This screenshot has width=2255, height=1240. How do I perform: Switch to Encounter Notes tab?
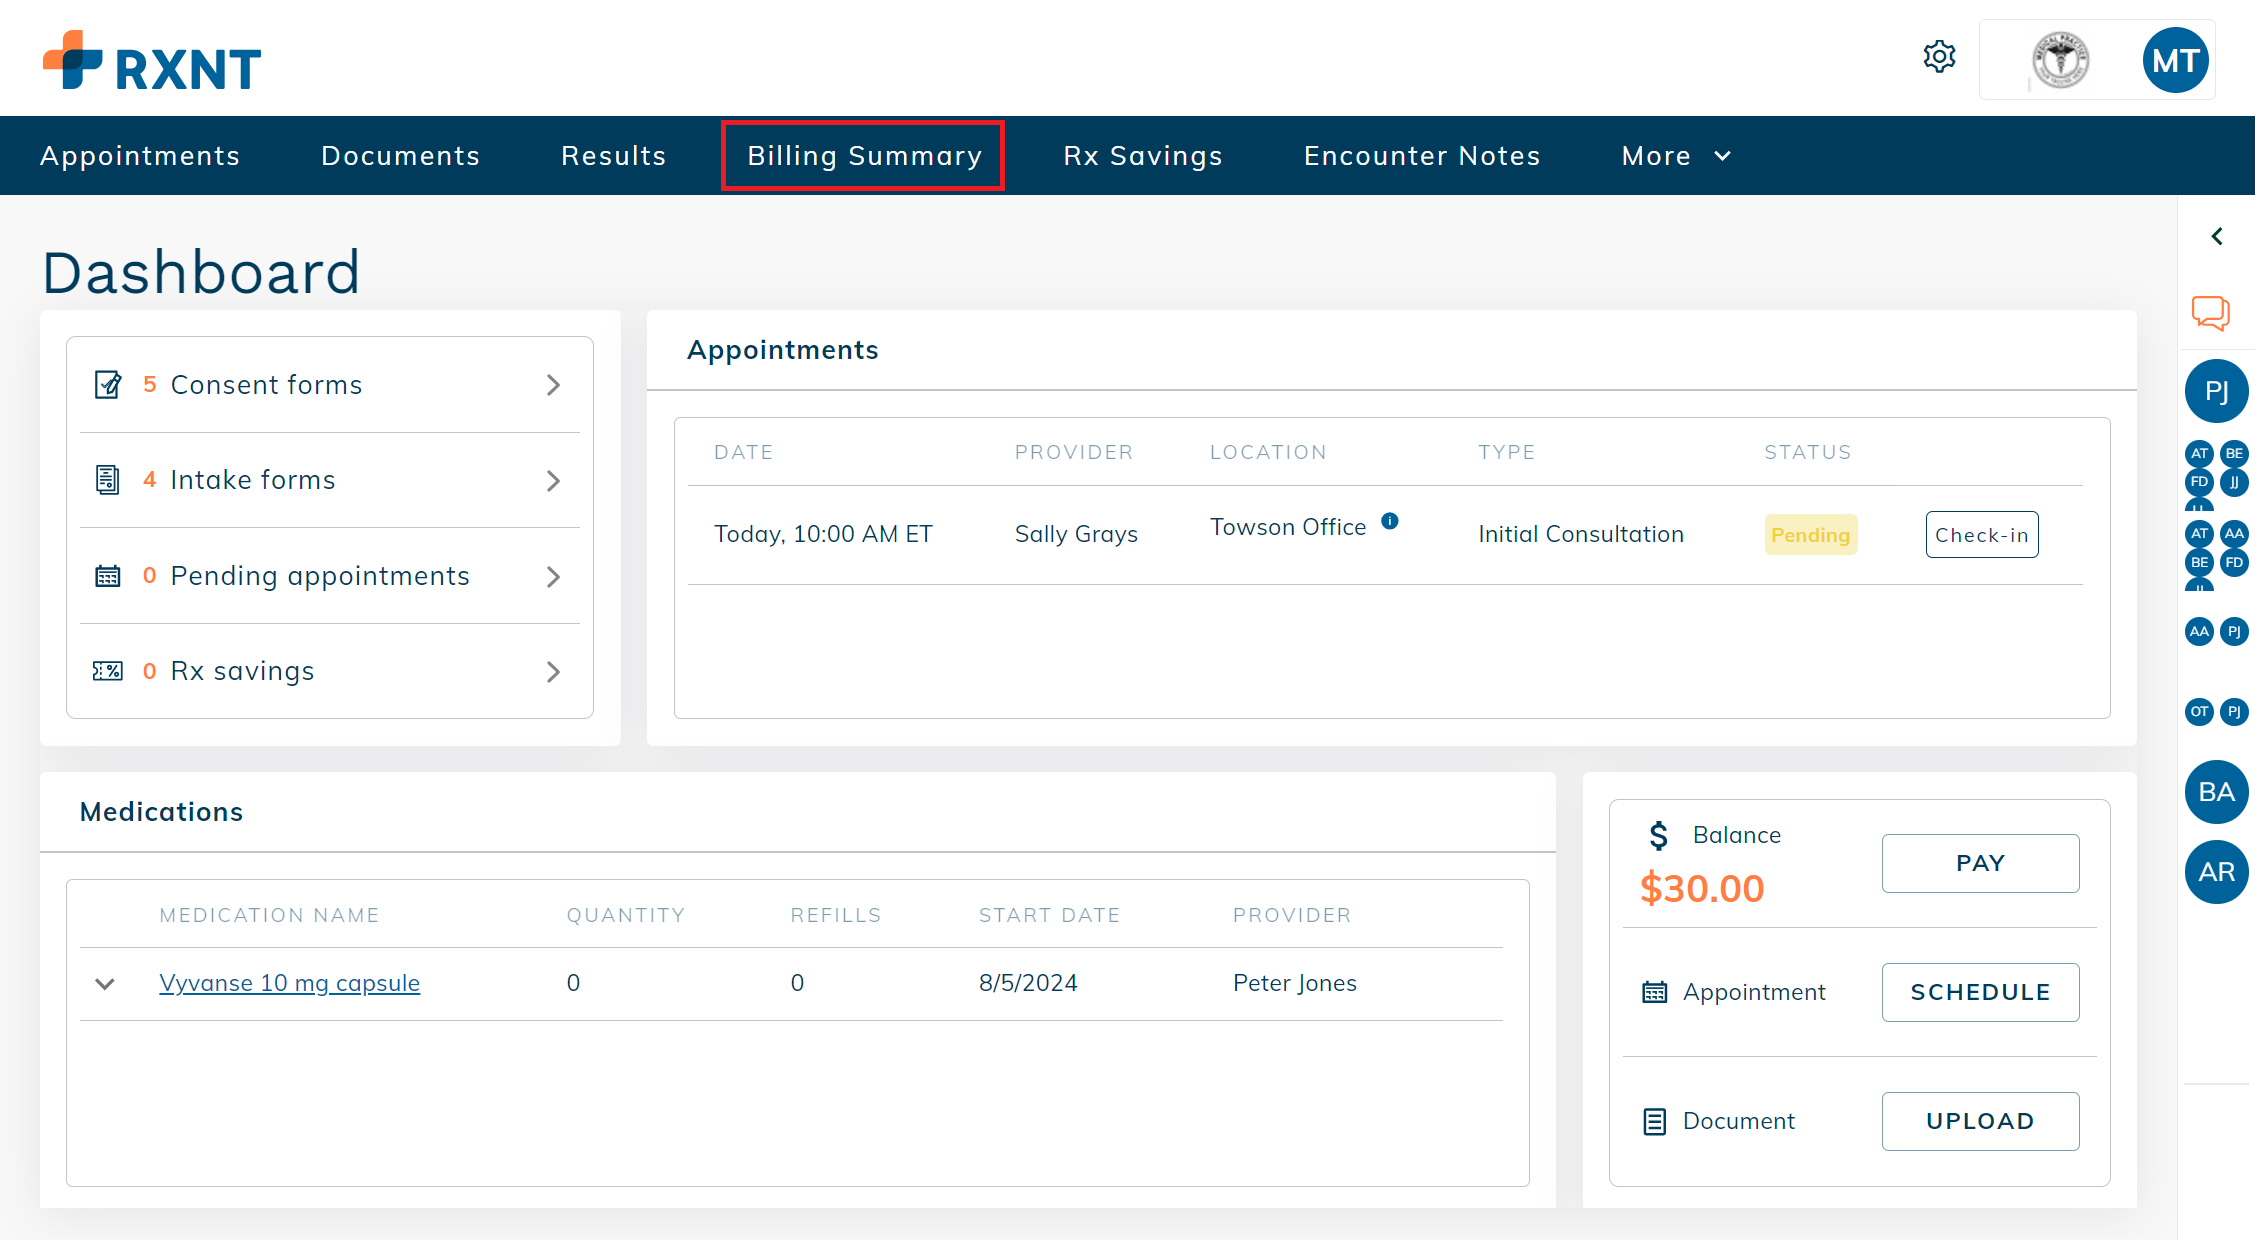pyautogui.click(x=1421, y=156)
